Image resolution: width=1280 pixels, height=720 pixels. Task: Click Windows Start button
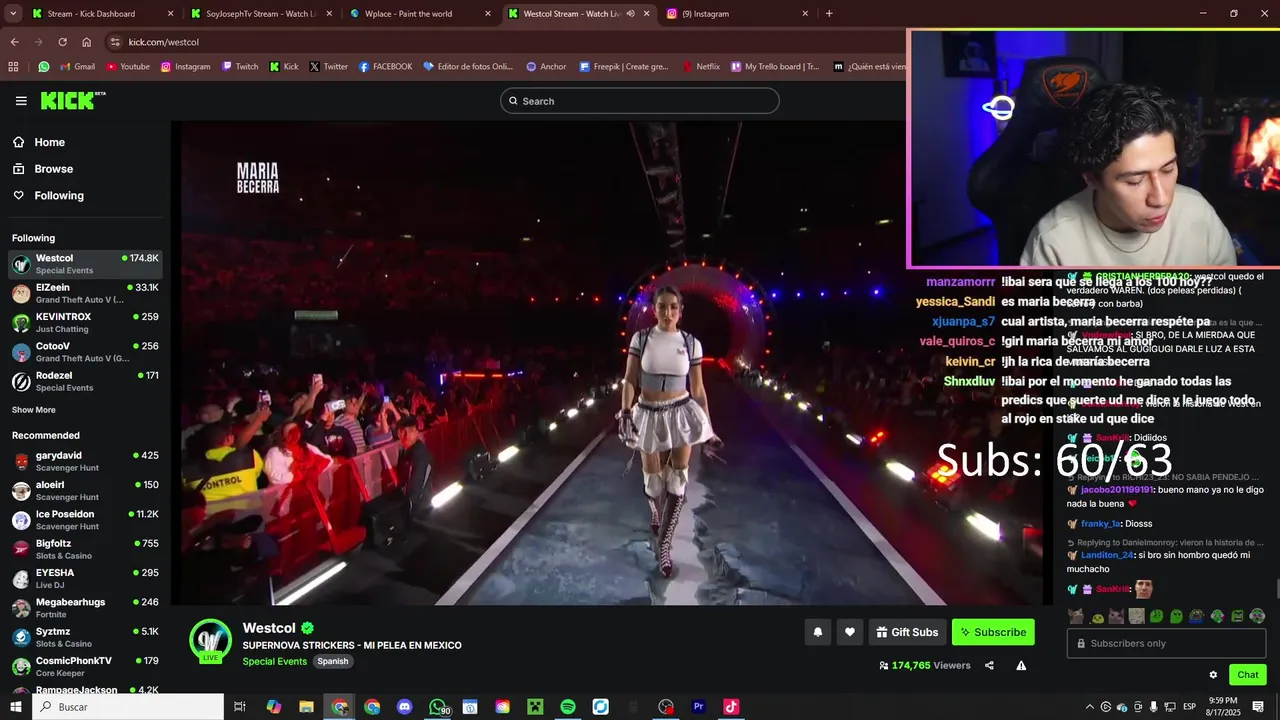pos(16,707)
